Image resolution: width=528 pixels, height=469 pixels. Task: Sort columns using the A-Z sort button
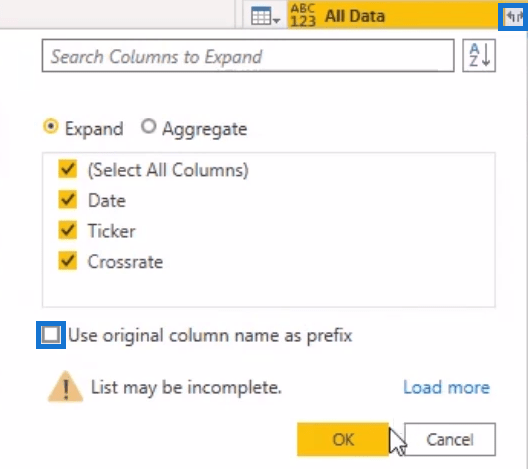pos(479,56)
